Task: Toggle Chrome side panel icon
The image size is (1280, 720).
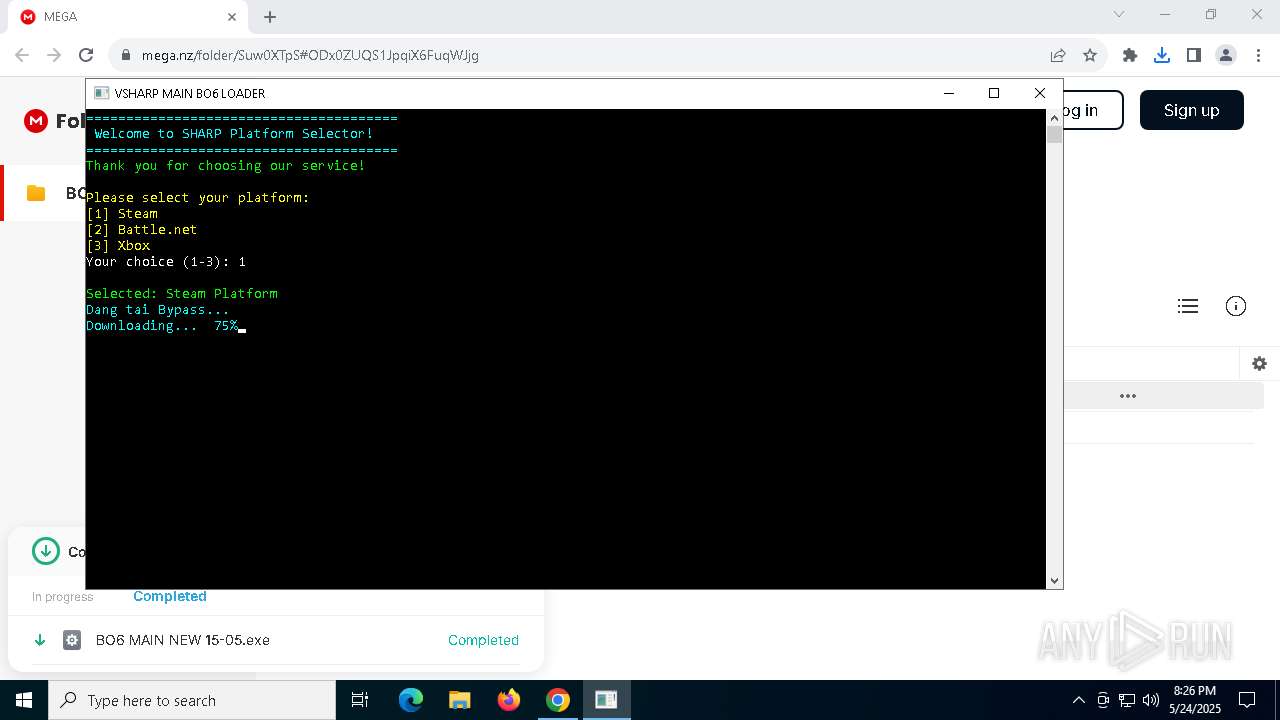Action: point(1194,55)
